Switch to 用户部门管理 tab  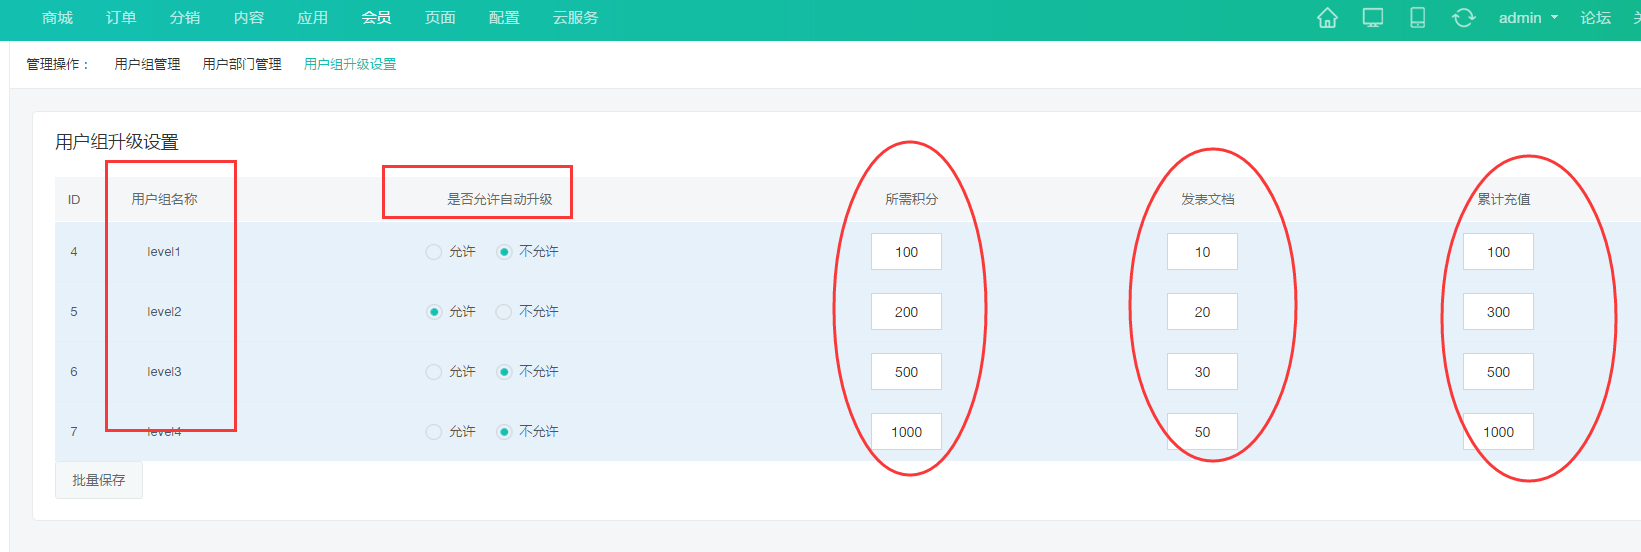pos(242,64)
